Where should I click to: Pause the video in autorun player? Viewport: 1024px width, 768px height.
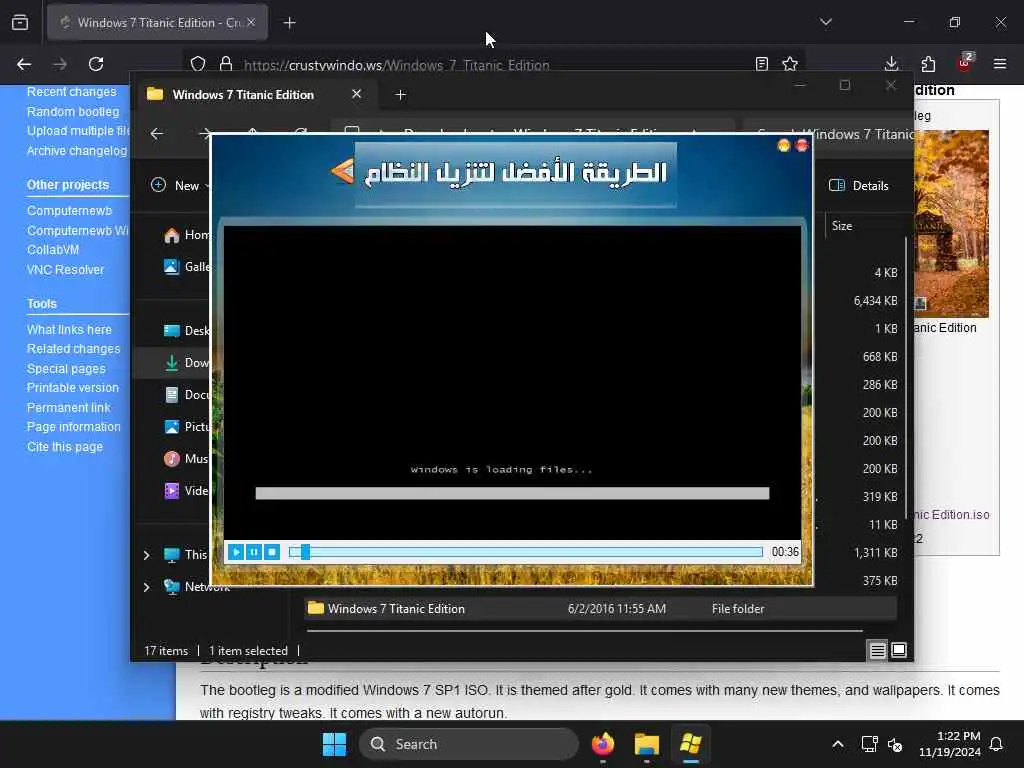[x=254, y=552]
